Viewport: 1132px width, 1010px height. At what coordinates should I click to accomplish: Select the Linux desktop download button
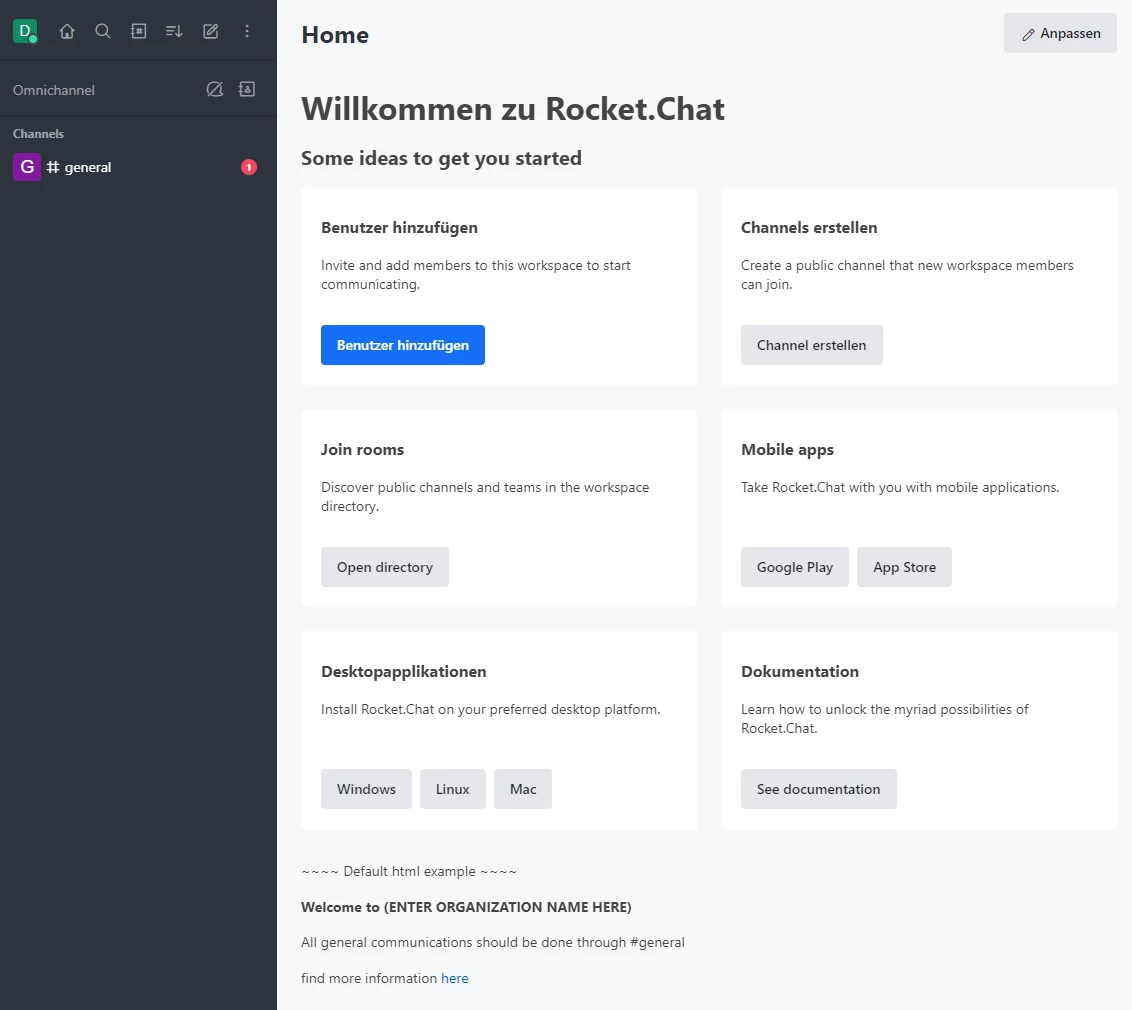[x=452, y=789]
